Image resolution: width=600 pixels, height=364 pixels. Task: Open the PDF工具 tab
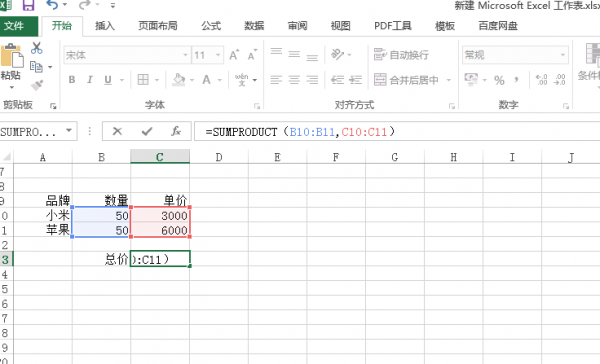393,26
